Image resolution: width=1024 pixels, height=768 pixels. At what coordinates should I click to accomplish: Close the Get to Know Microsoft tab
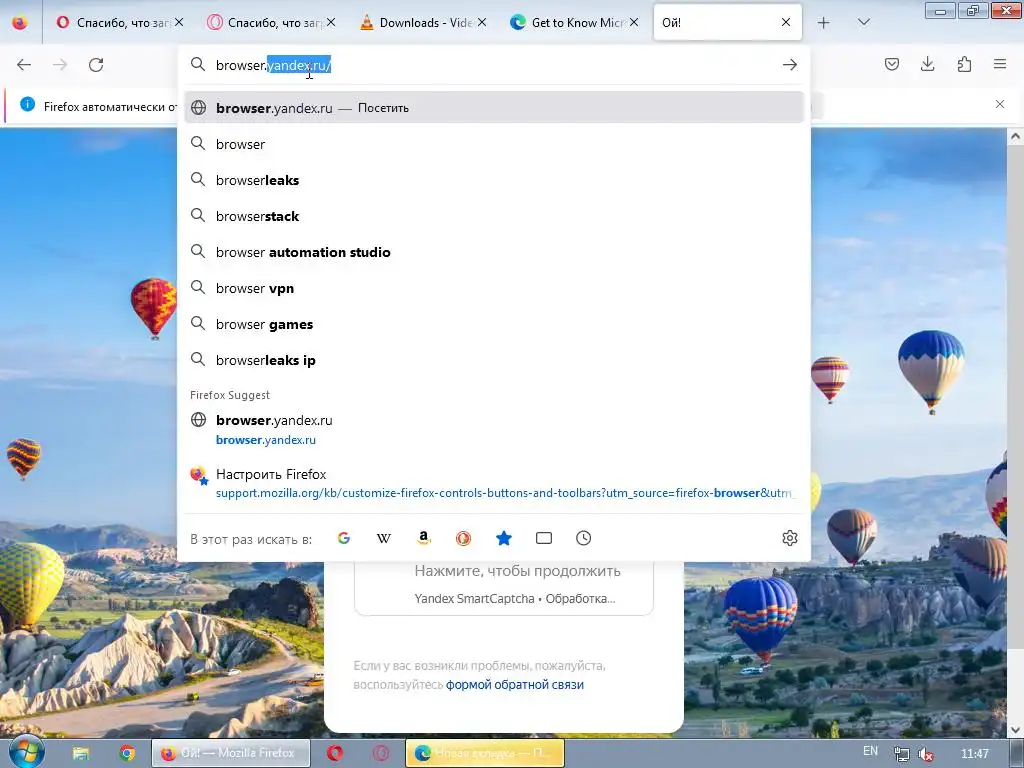633,23
